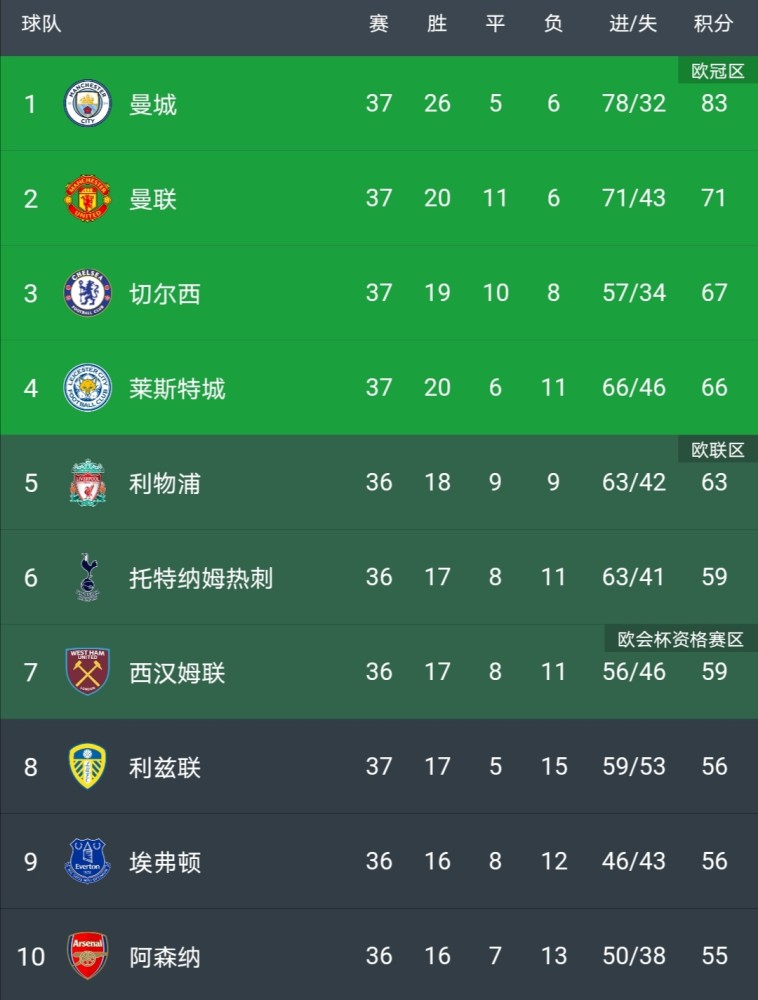The height and width of the screenshot is (1000, 758).
Task: Click team name 莱斯特城
Action: coord(177,388)
